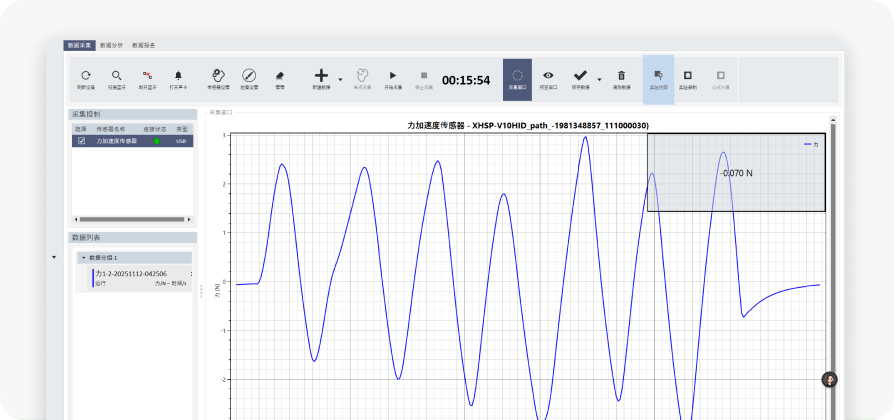Click the plus icon to add data
The width and height of the screenshot is (894, 420).
tap(321, 75)
